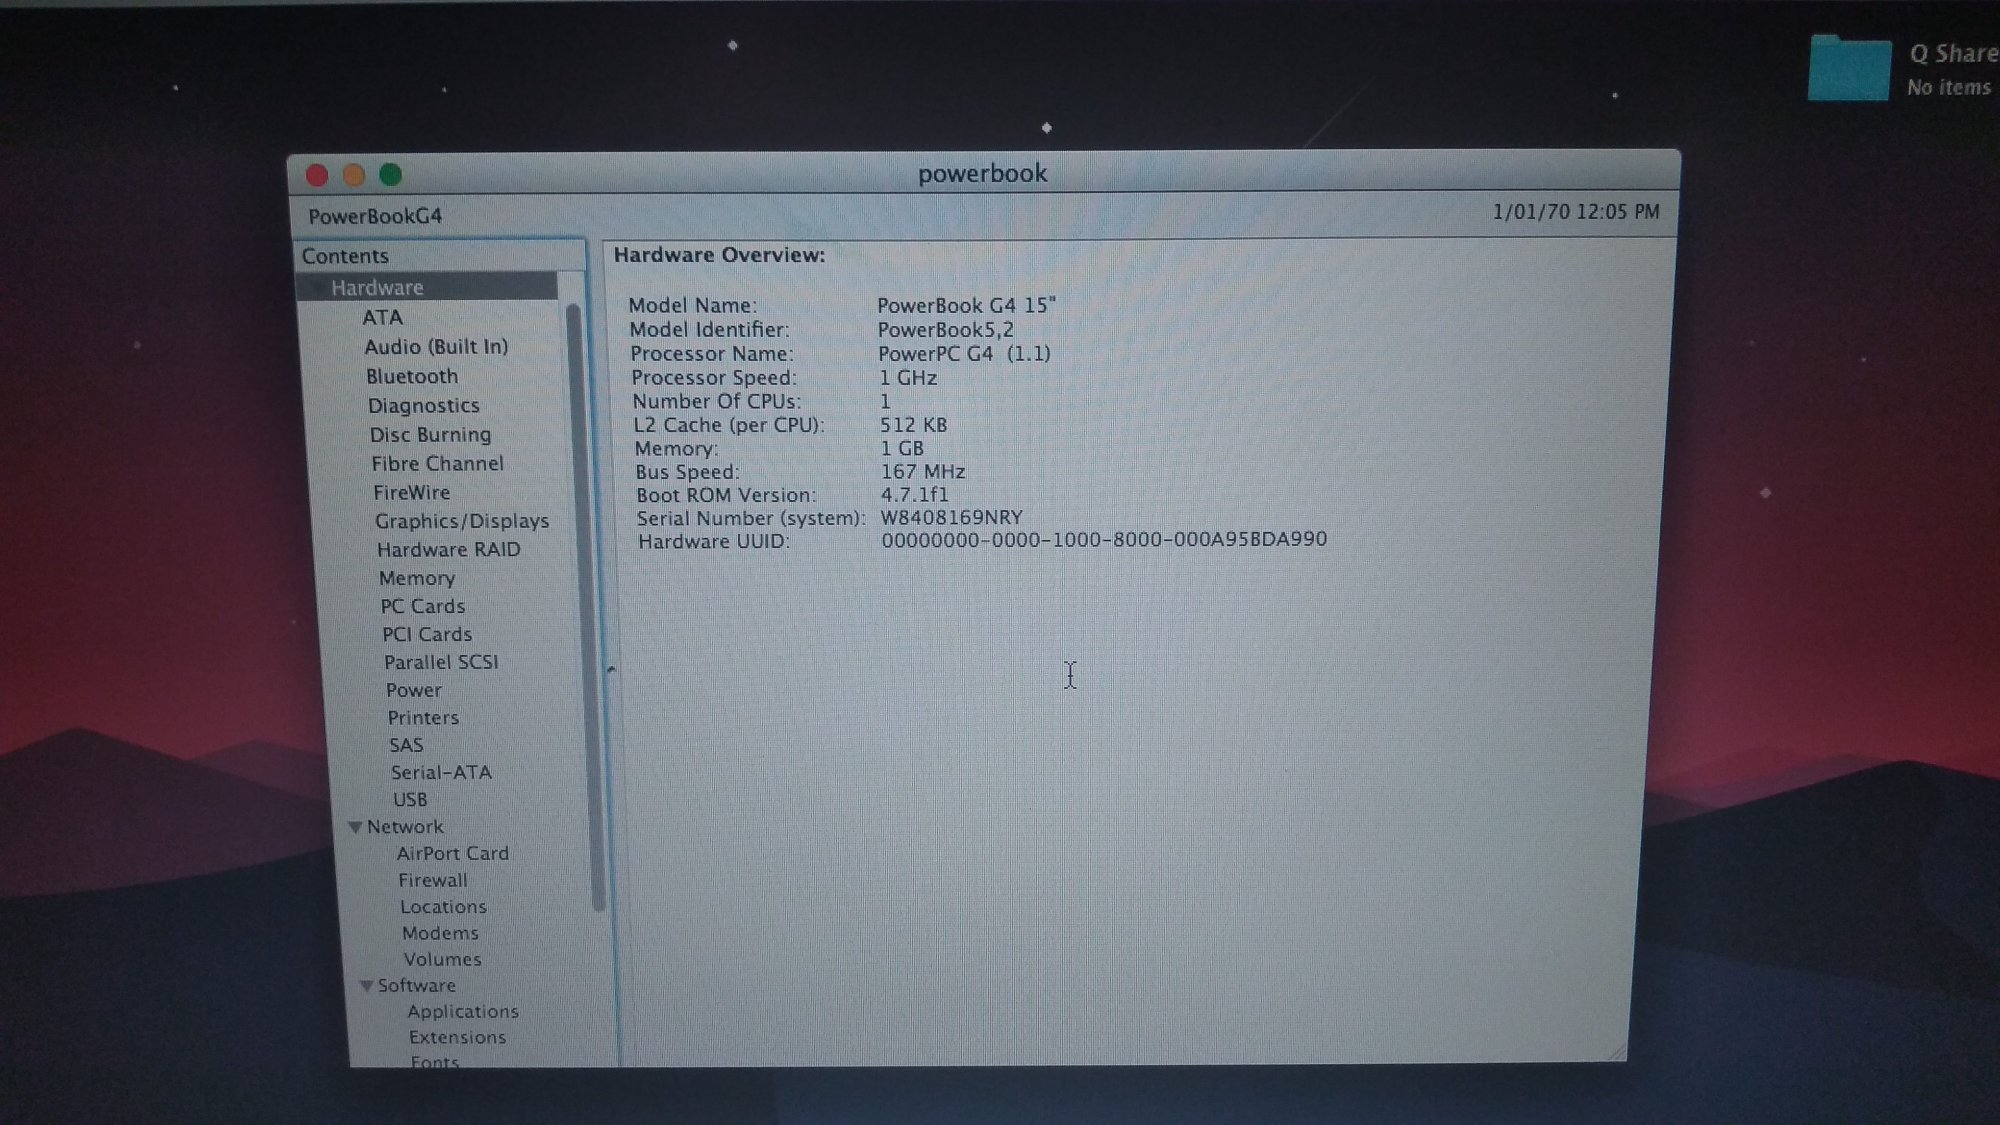2000x1125 pixels.
Task: Select USB in the hardware list
Action: 409,800
